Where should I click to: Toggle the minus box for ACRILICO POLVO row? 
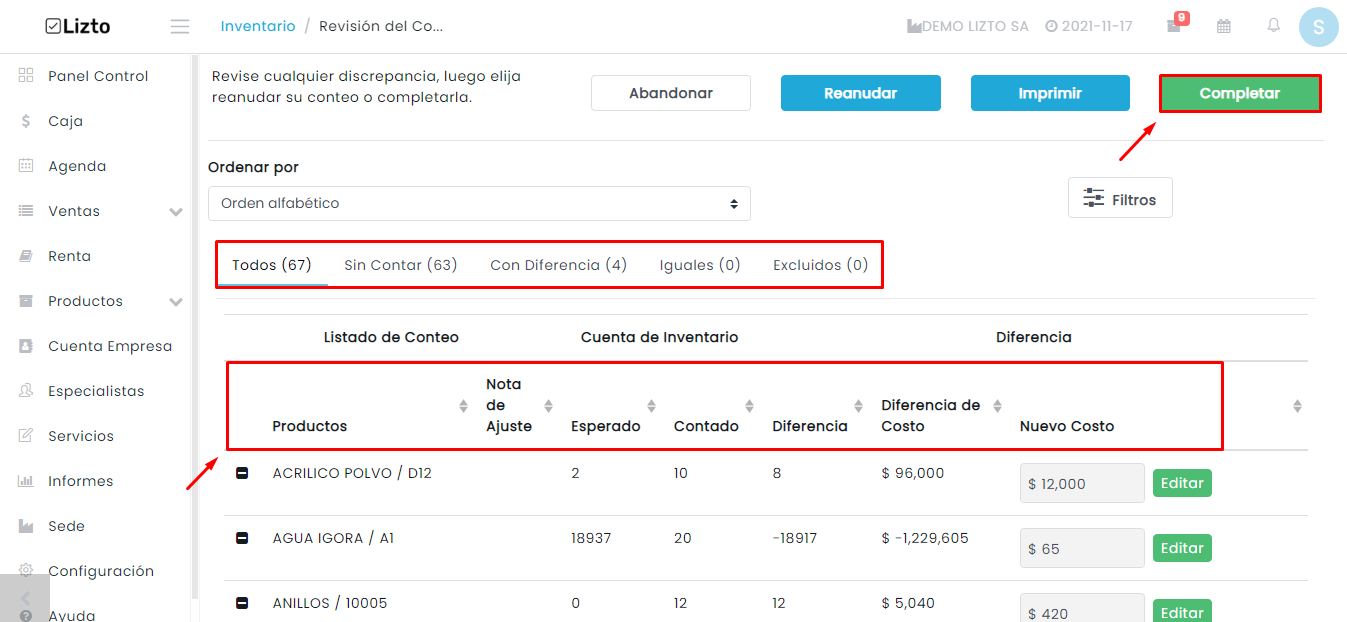(242, 473)
